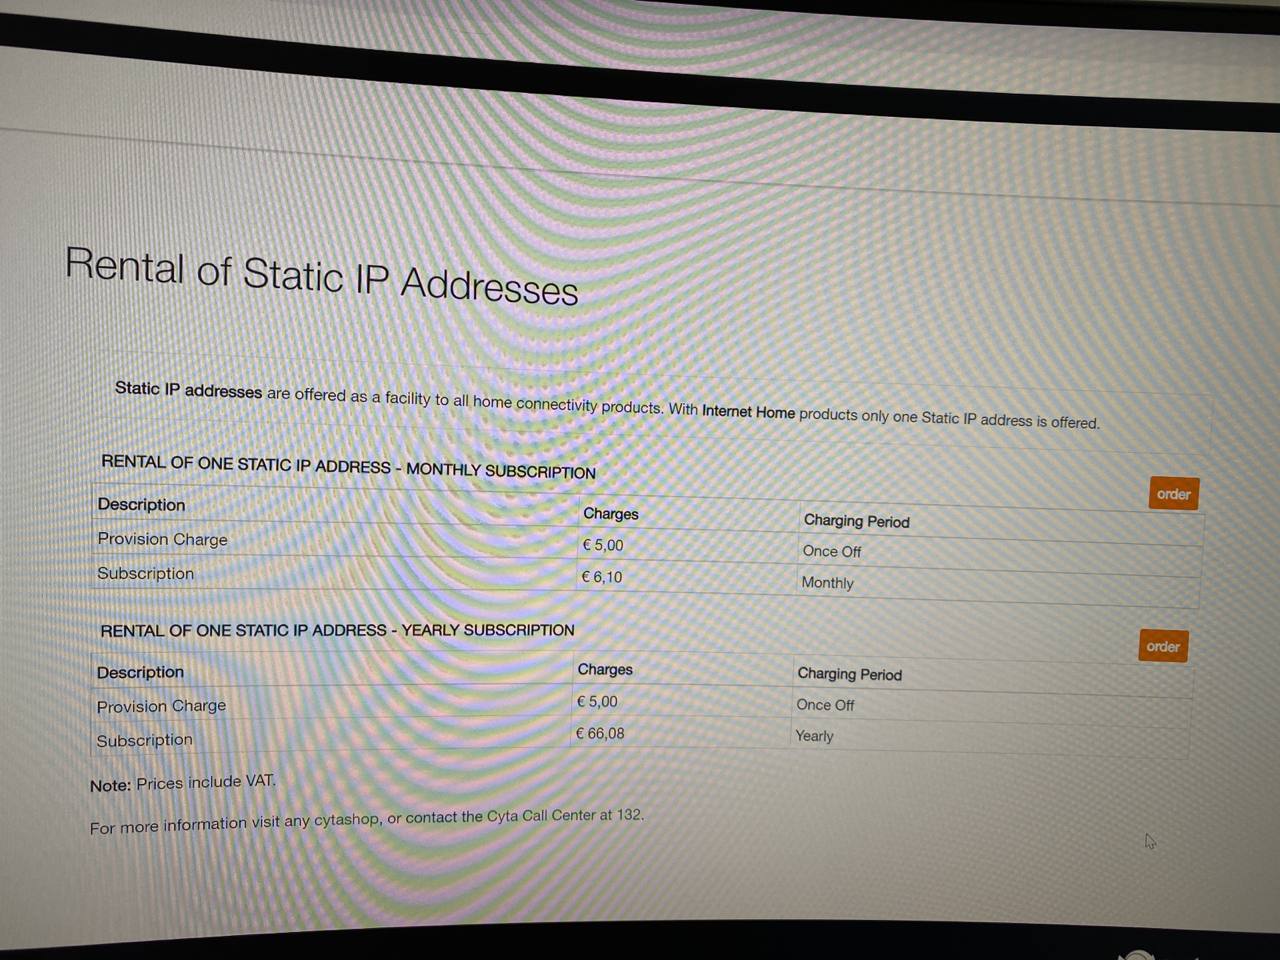Image resolution: width=1280 pixels, height=960 pixels.
Task: Click 'Monthly' charging period cell
Action: (x=827, y=583)
